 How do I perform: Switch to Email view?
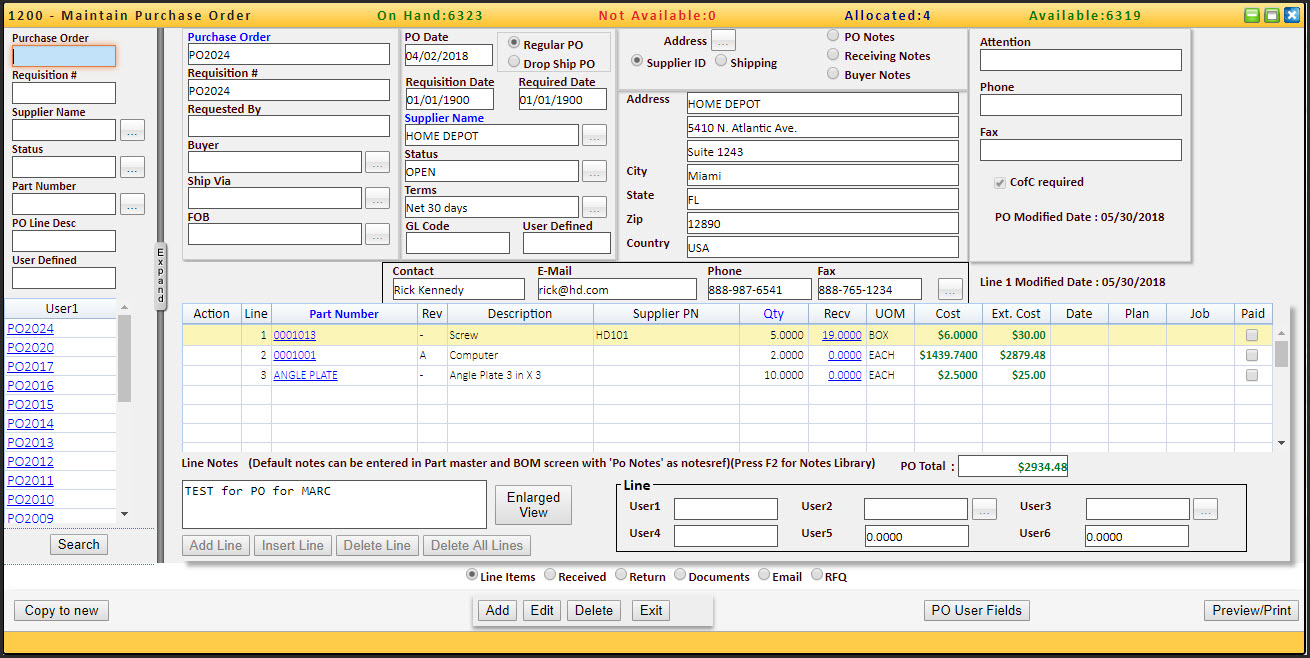point(764,575)
